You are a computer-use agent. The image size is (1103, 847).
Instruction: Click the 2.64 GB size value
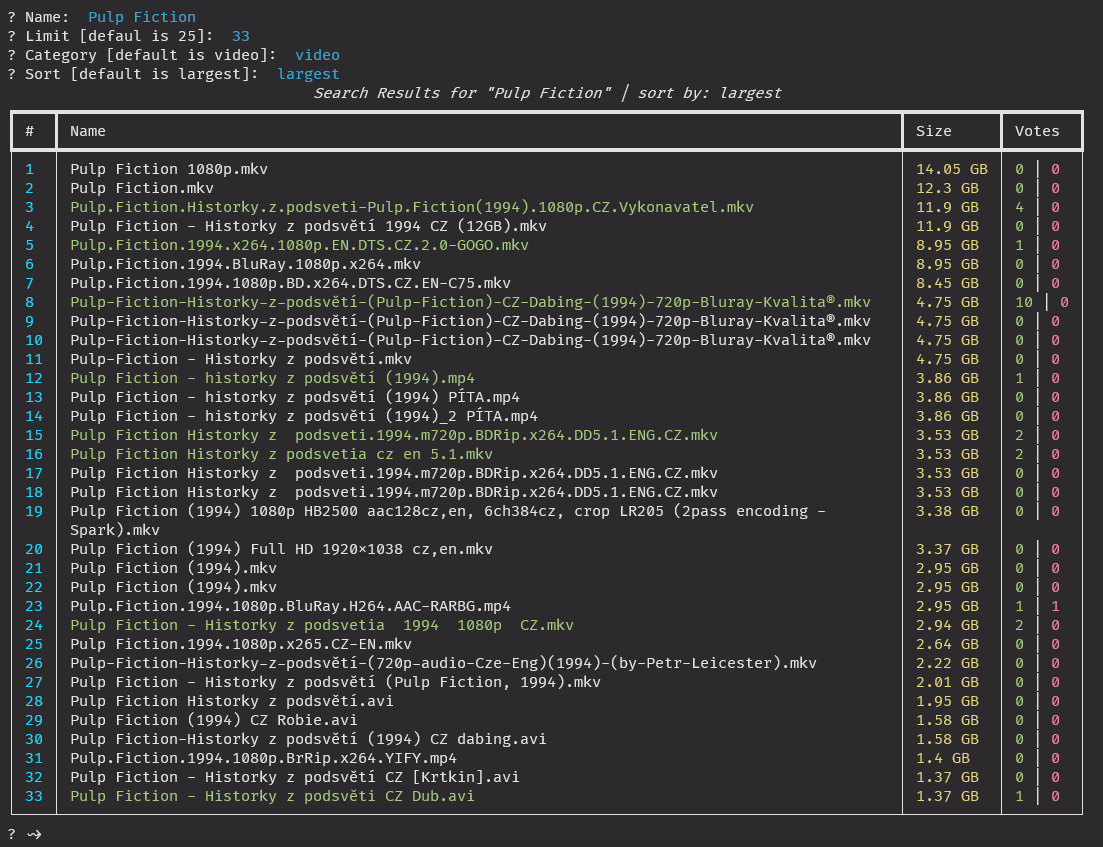[947, 644]
